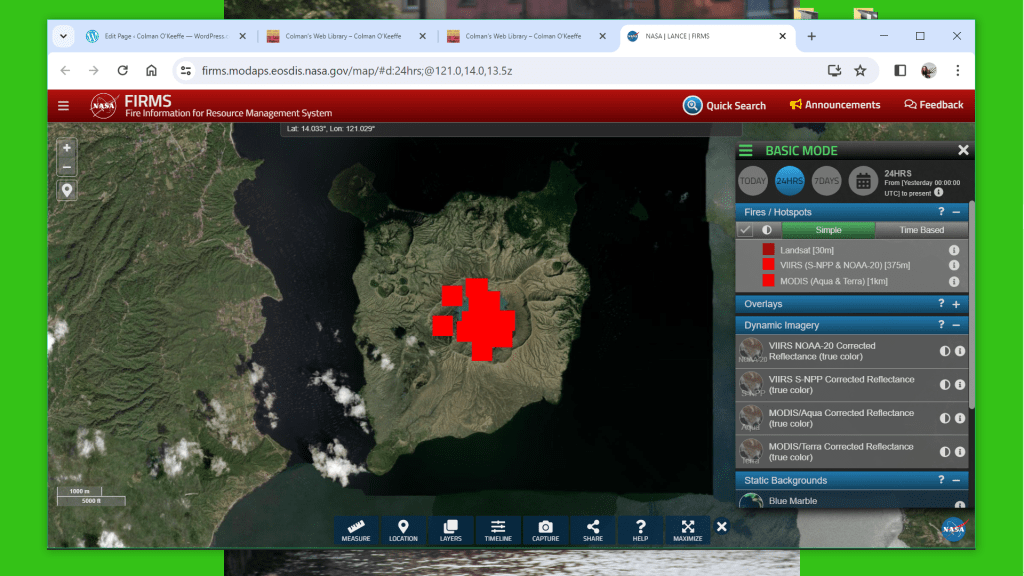
Task: Open the Measure tool
Action: pos(355,530)
